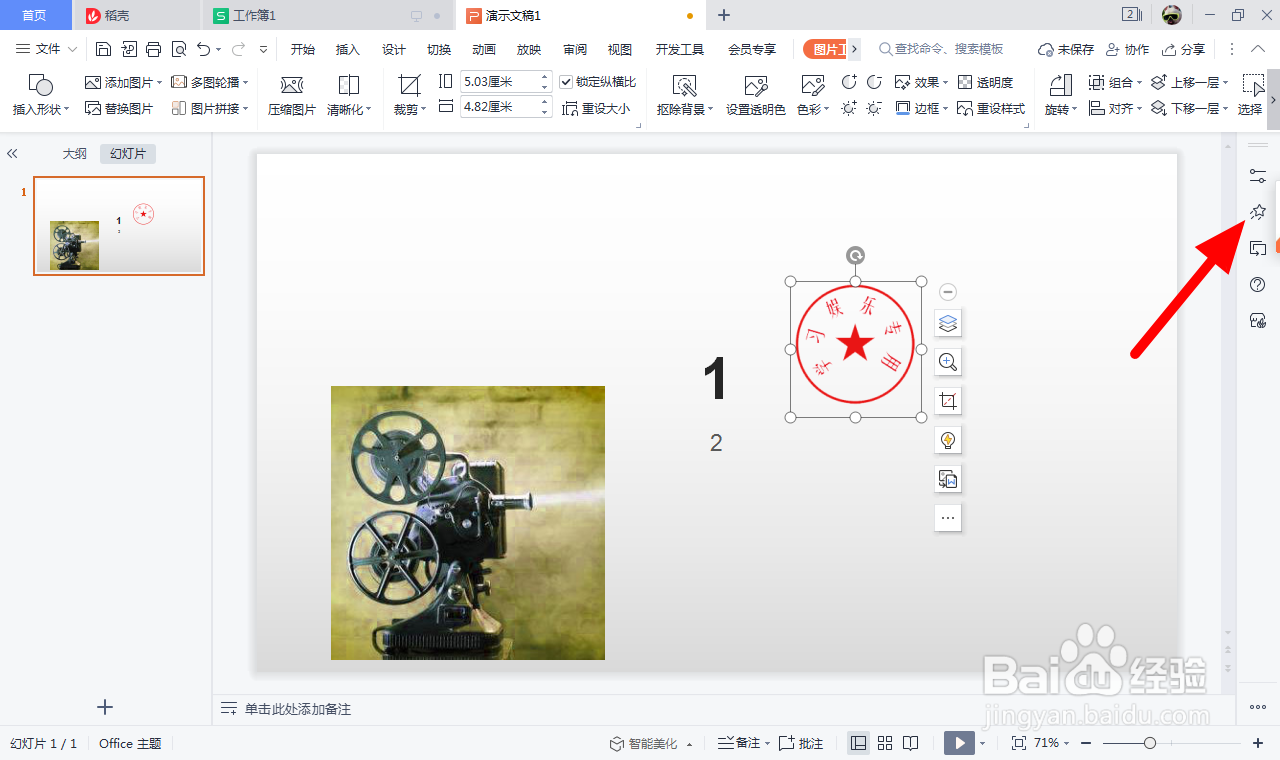The image size is (1280, 760).
Task: Click the picture-to-text icon beside the stamp
Action: click(948, 479)
